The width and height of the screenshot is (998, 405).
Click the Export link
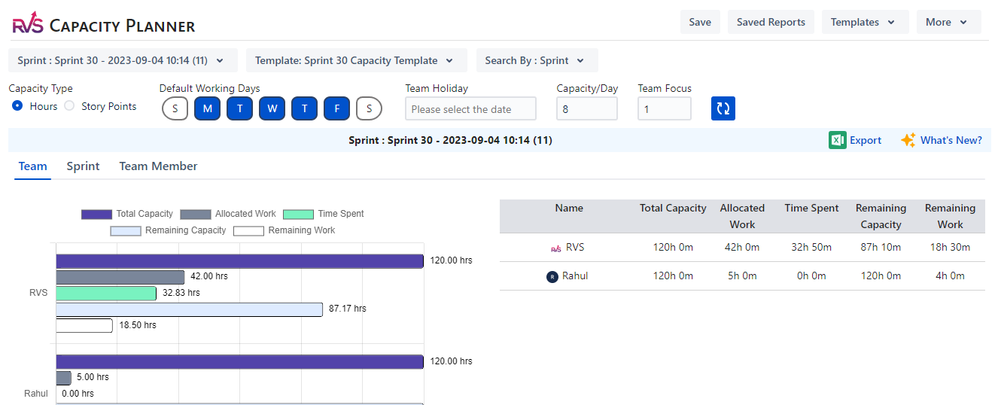pyautogui.click(x=866, y=140)
